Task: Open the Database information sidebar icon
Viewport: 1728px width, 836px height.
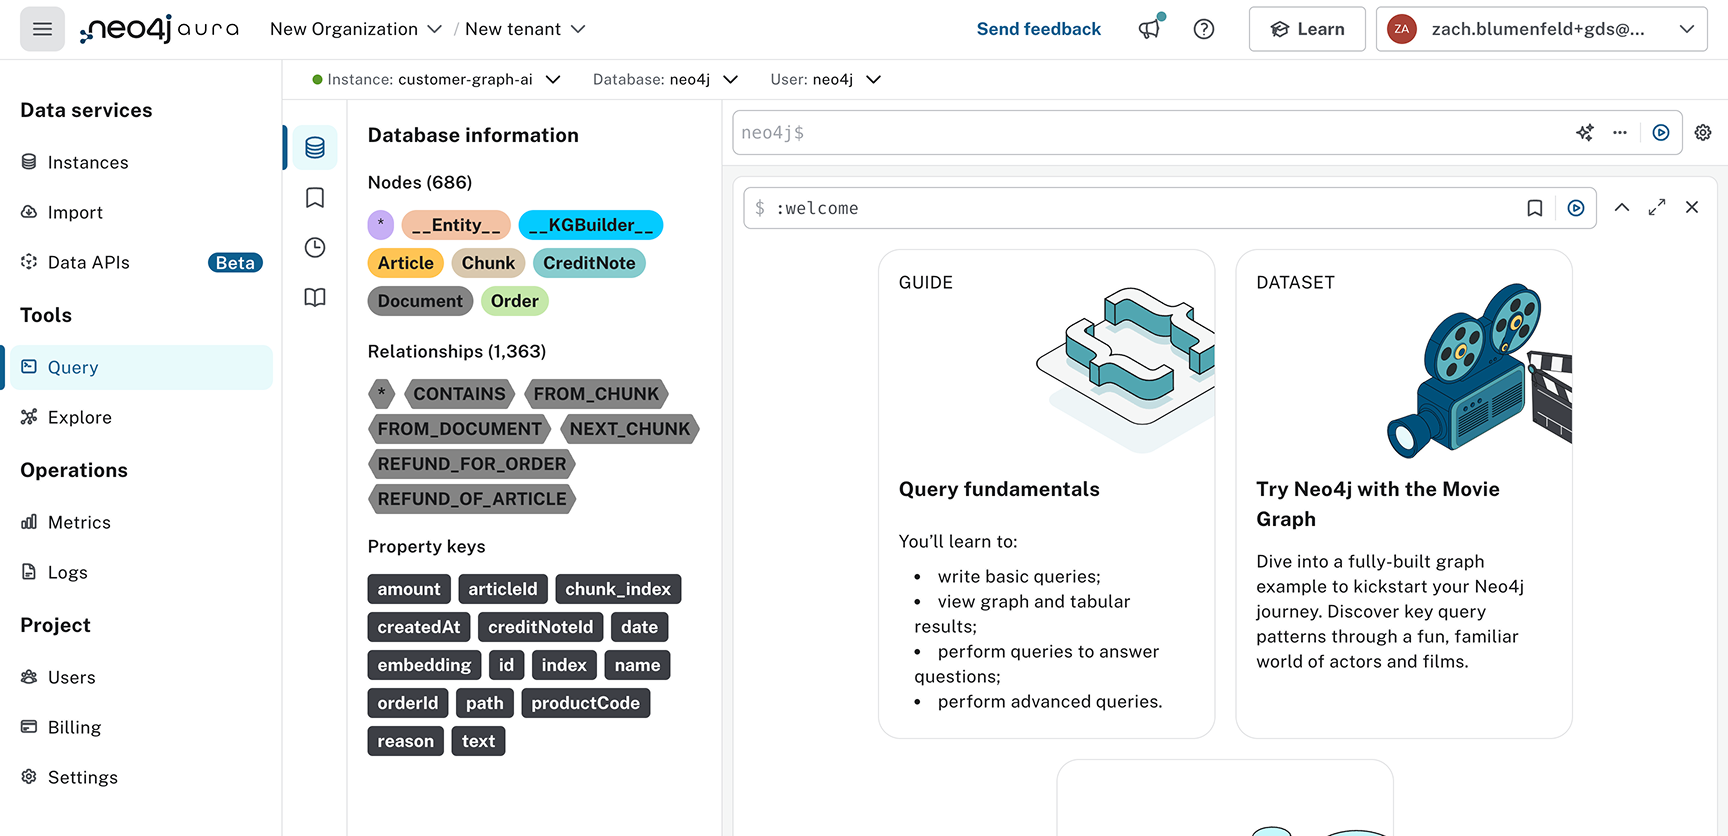Action: pos(315,148)
